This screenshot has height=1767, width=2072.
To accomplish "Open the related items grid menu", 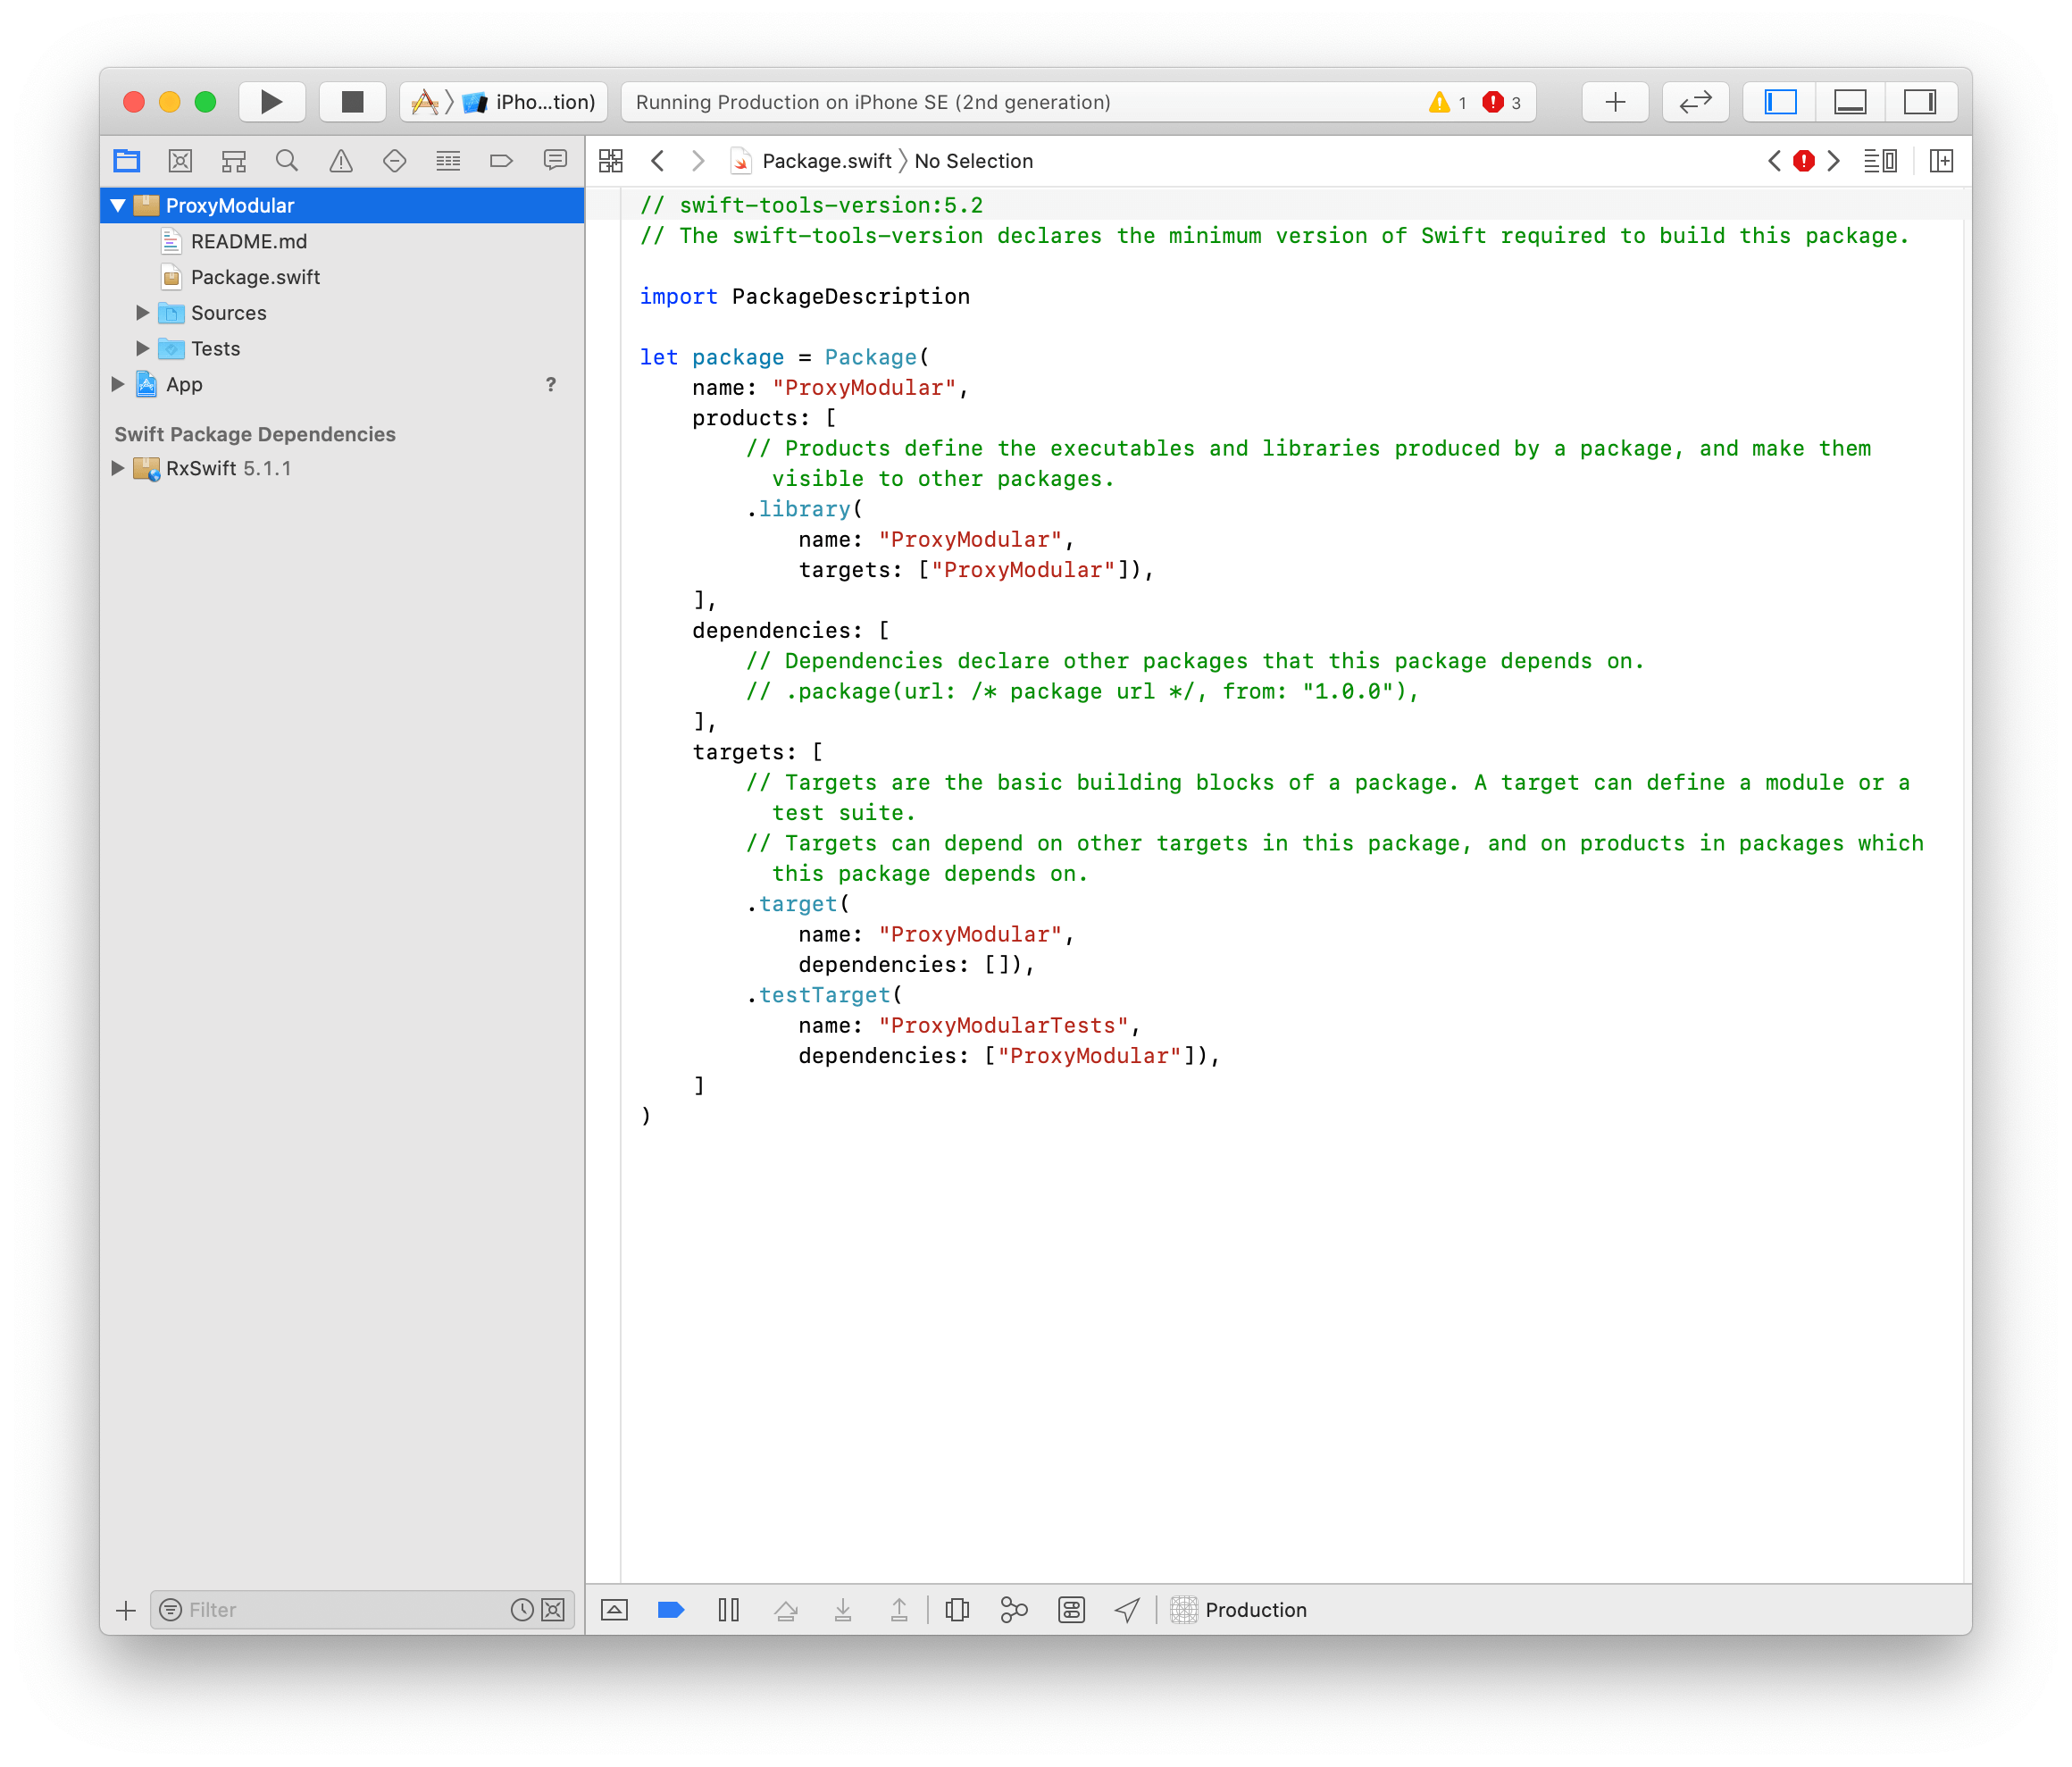I will click(x=610, y=161).
